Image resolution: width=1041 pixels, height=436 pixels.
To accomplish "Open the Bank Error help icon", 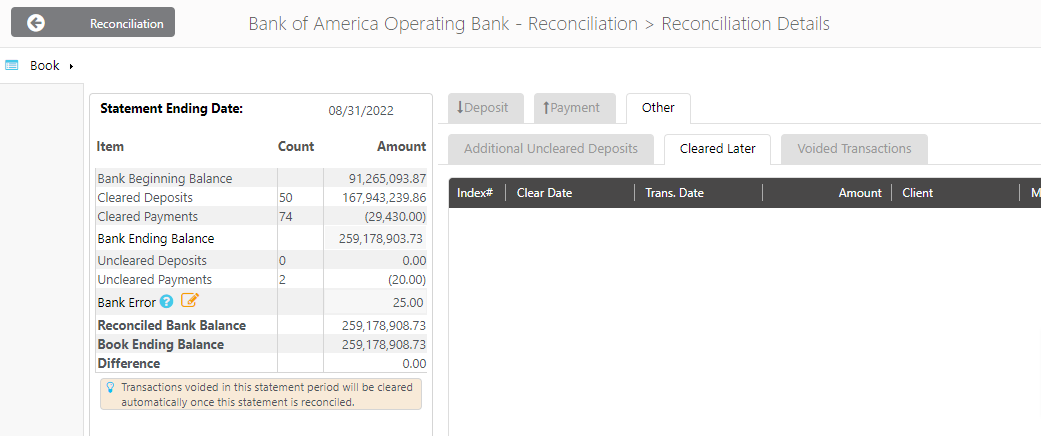I will [x=167, y=301].
